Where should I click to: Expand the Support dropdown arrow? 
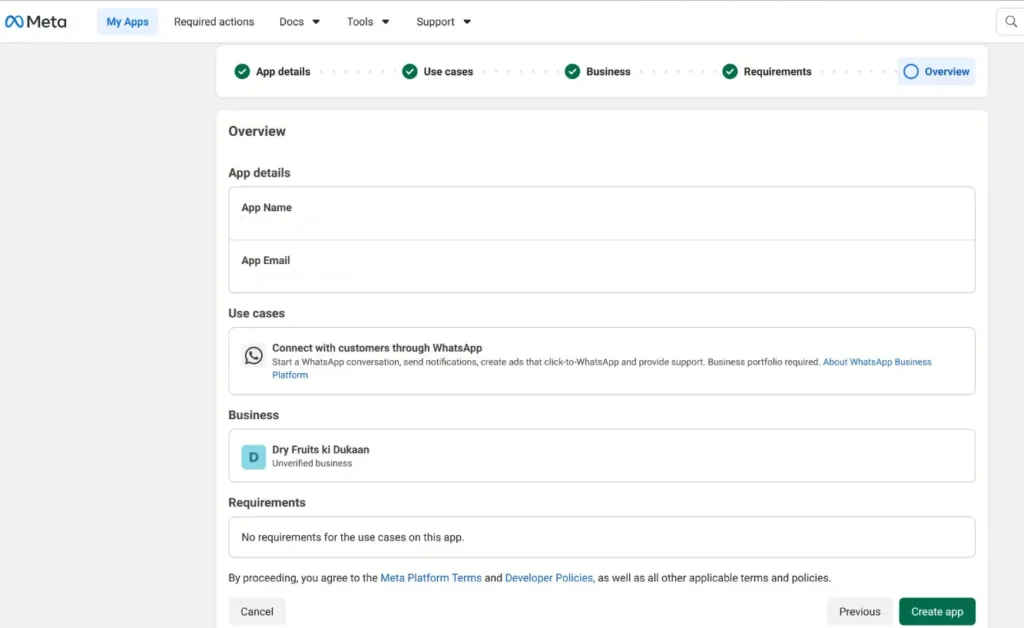pos(467,22)
